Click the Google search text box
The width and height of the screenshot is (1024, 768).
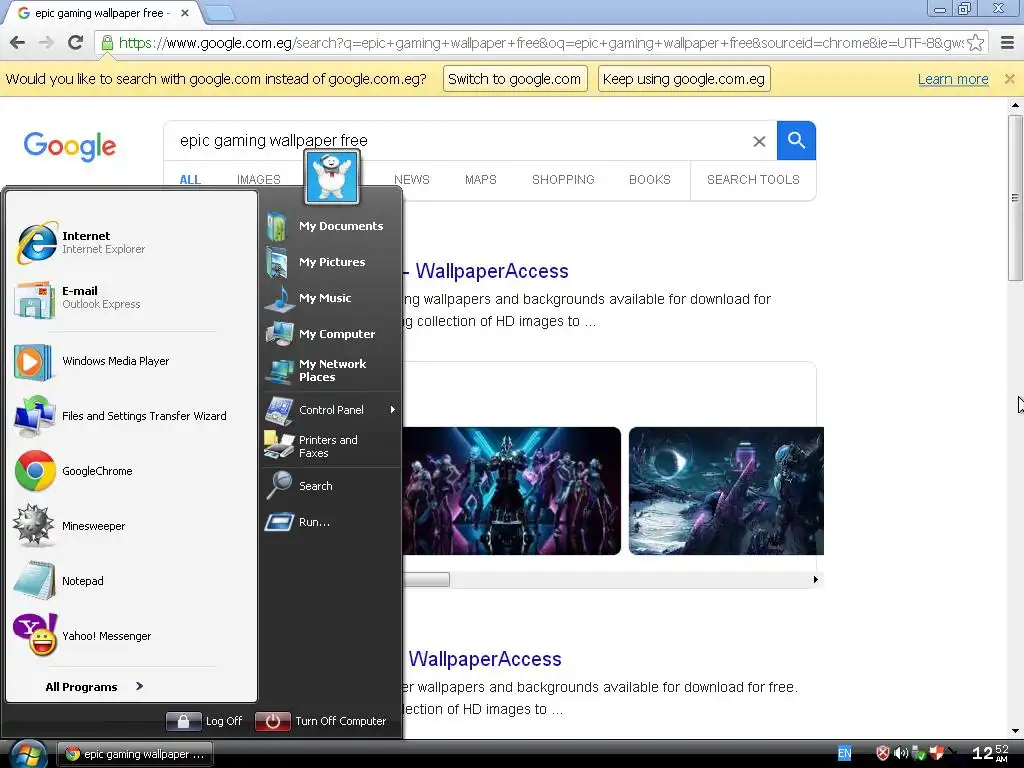tap(457, 140)
